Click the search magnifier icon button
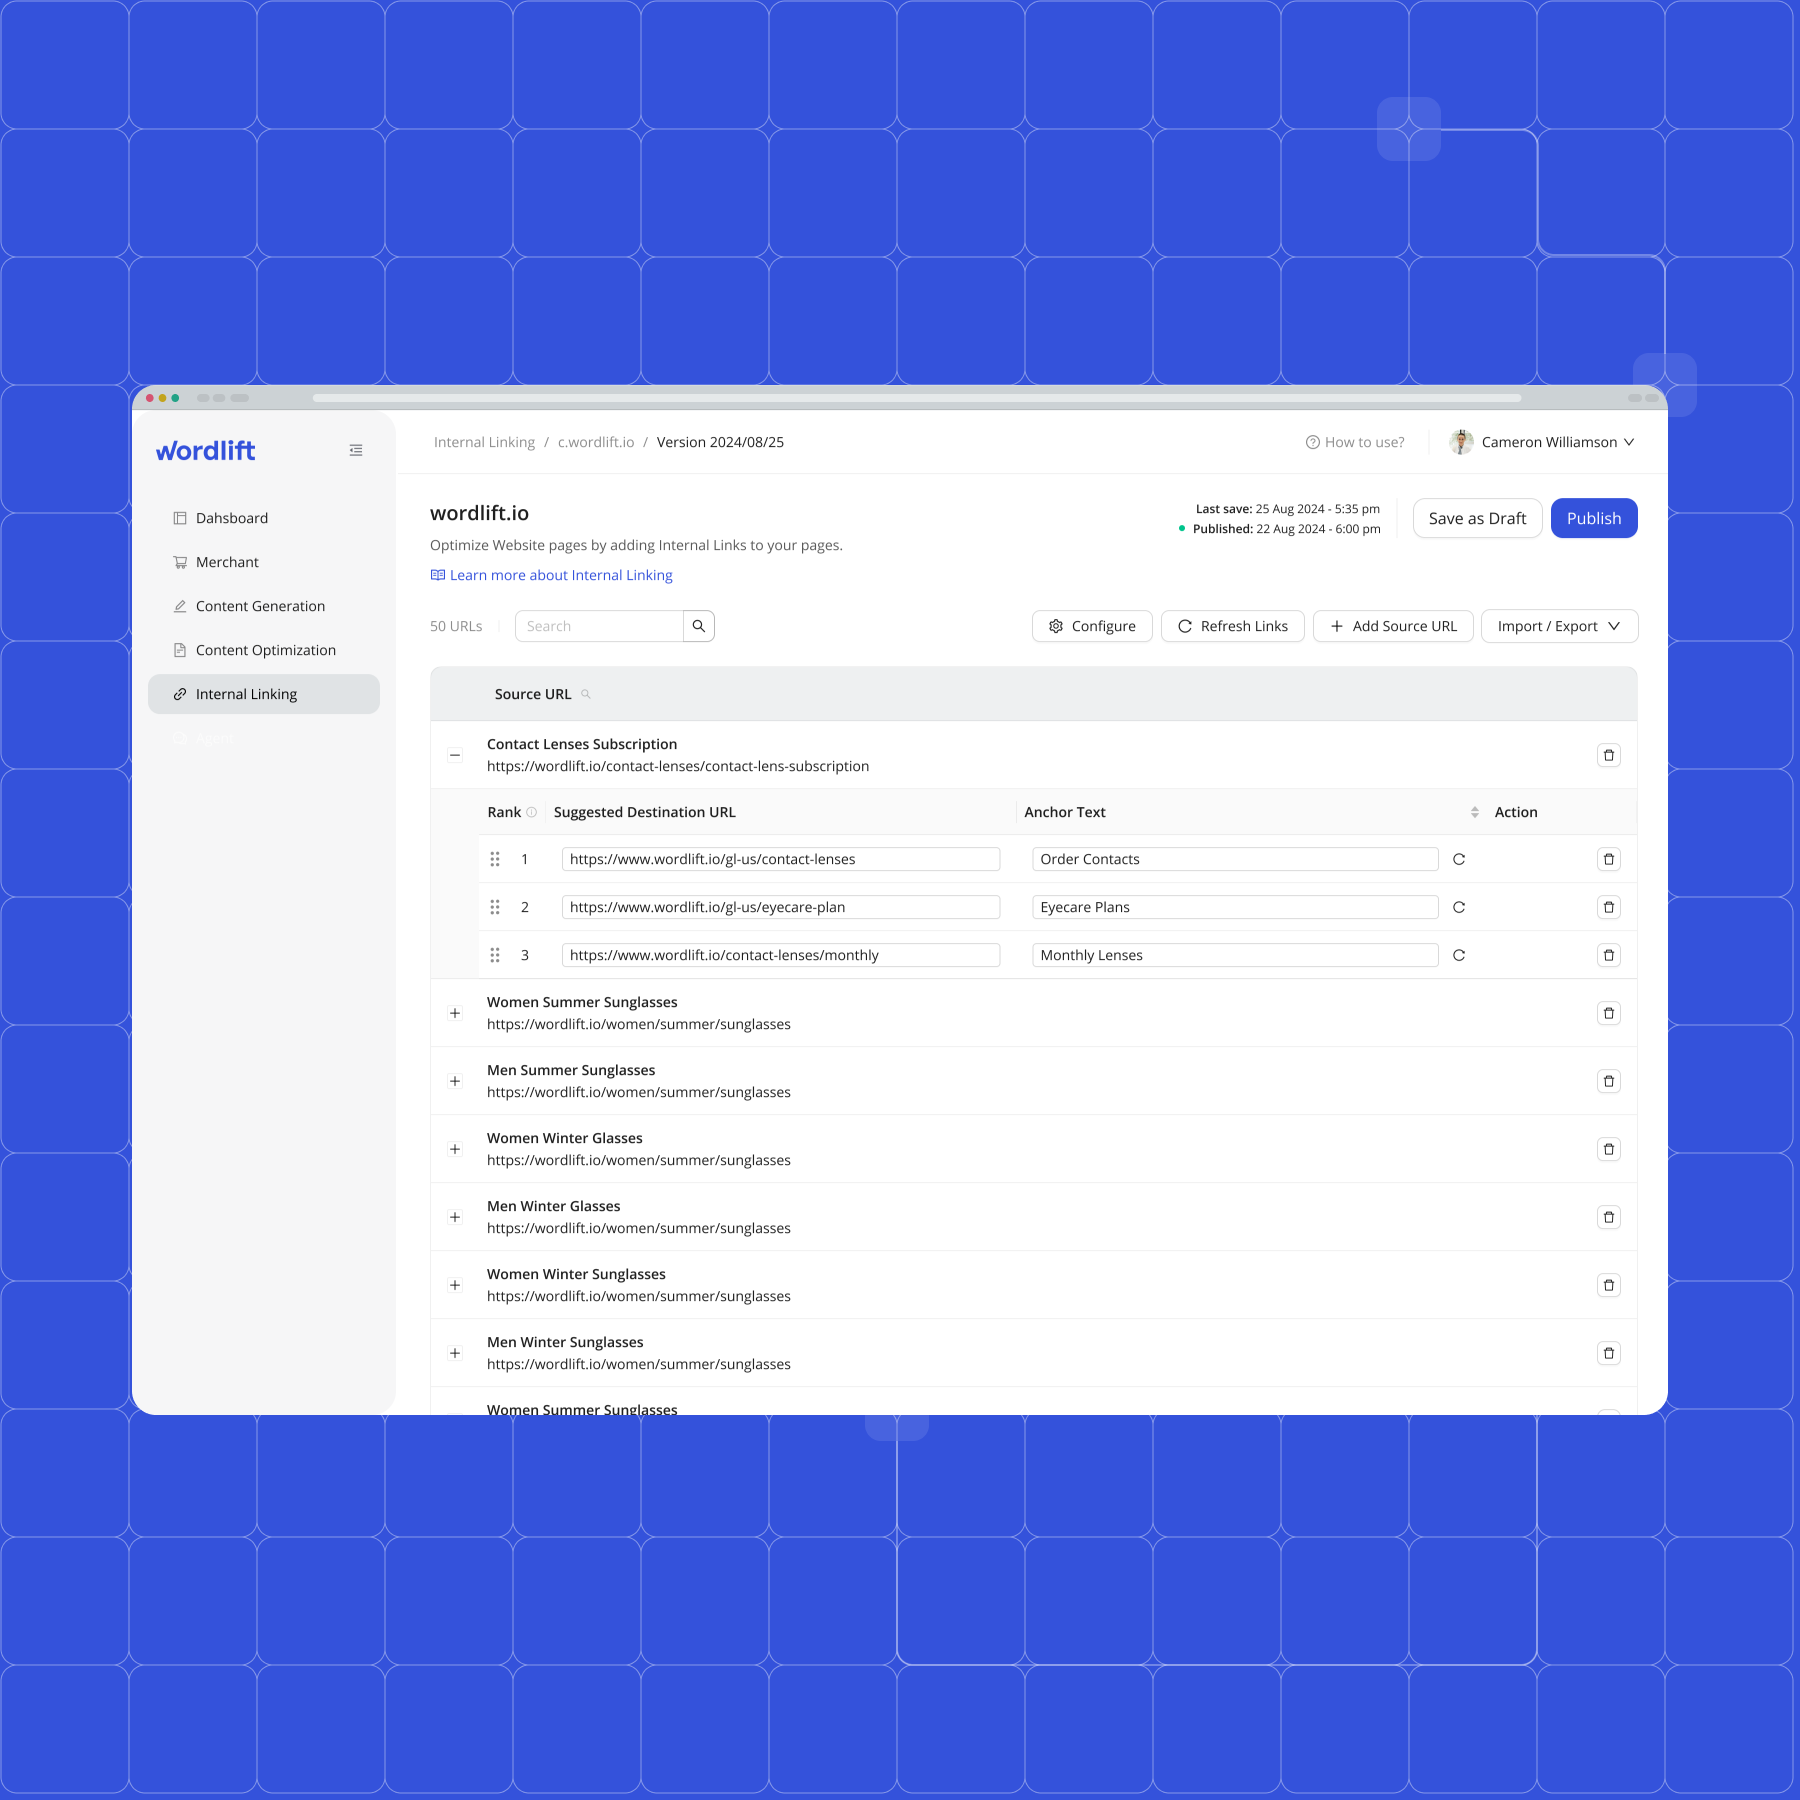Screen dimensions: 1800x1800 point(699,626)
